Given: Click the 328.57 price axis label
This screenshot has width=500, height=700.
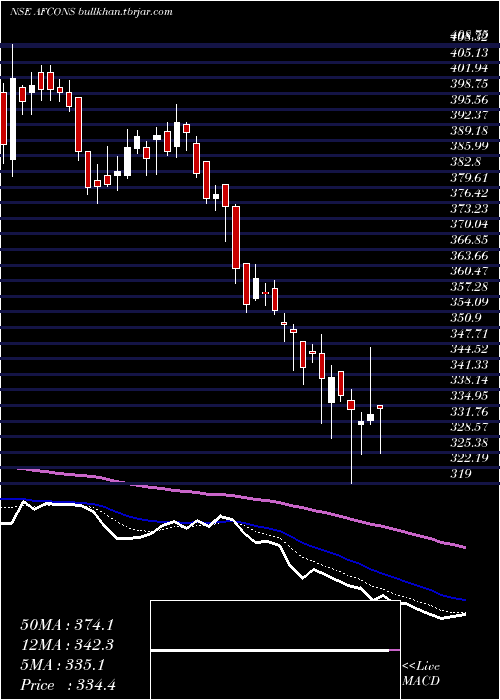Looking at the screenshot, I should tap(468, 427).
